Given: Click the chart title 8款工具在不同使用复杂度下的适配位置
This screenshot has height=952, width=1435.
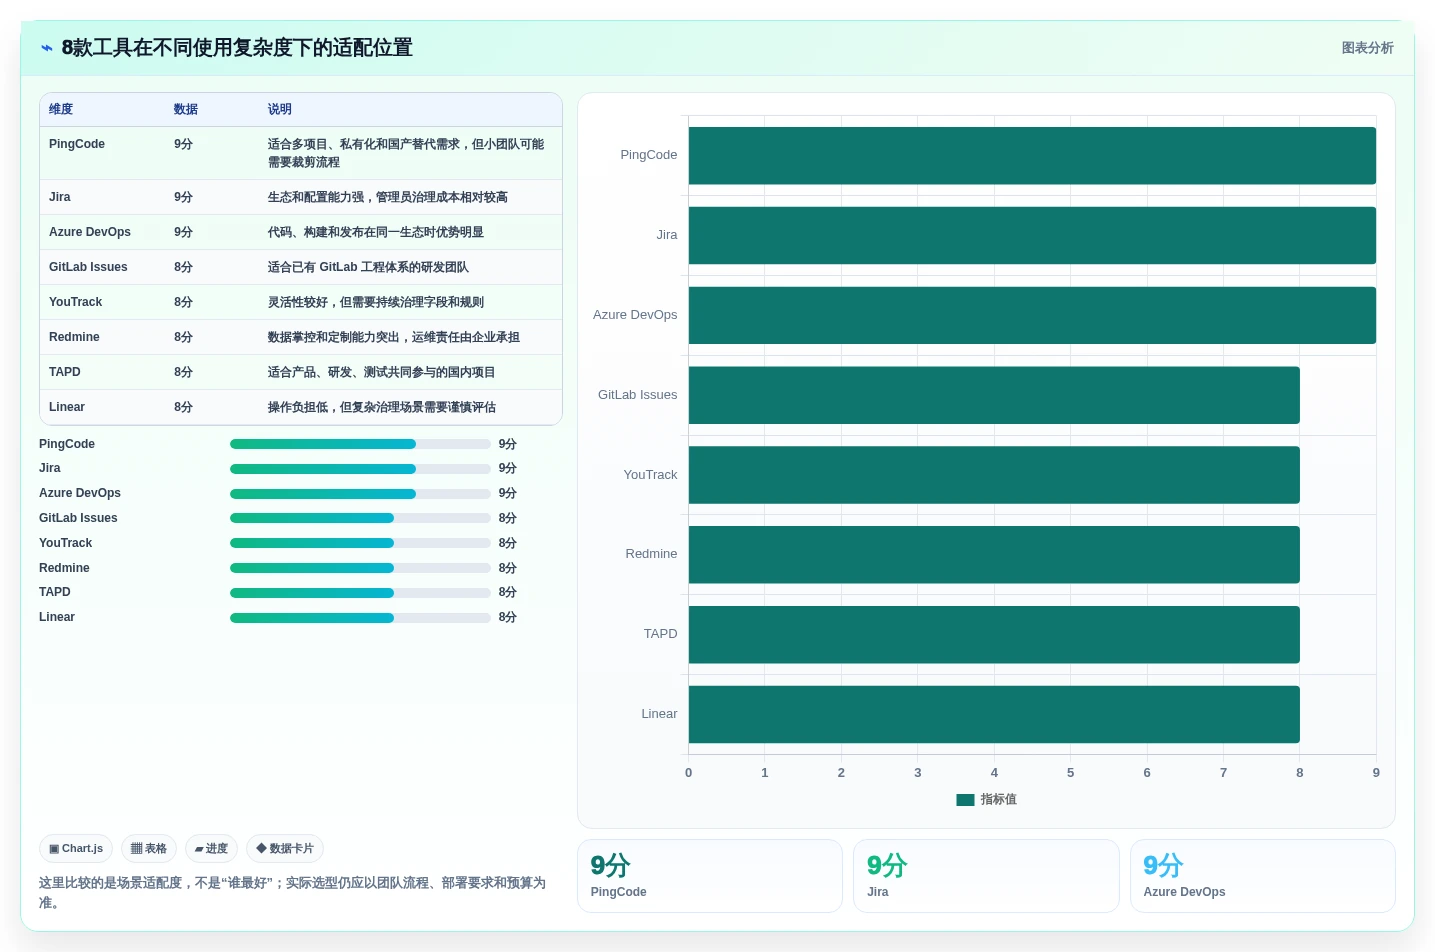Looking at the screenshot, I should pos(237,48).
